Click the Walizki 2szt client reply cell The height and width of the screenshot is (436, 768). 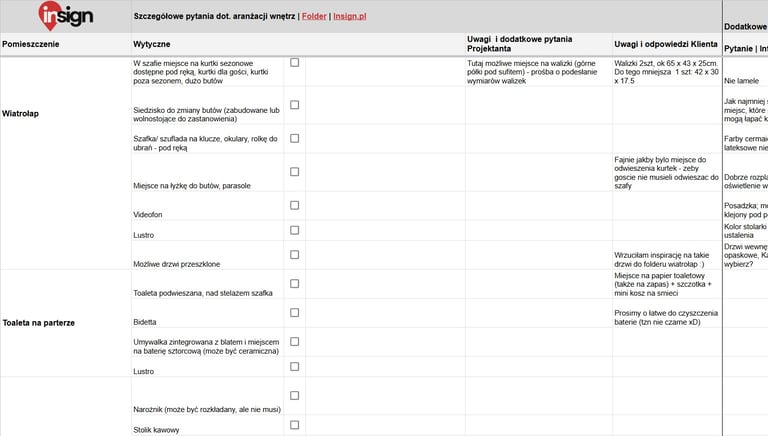pos(666,71)
